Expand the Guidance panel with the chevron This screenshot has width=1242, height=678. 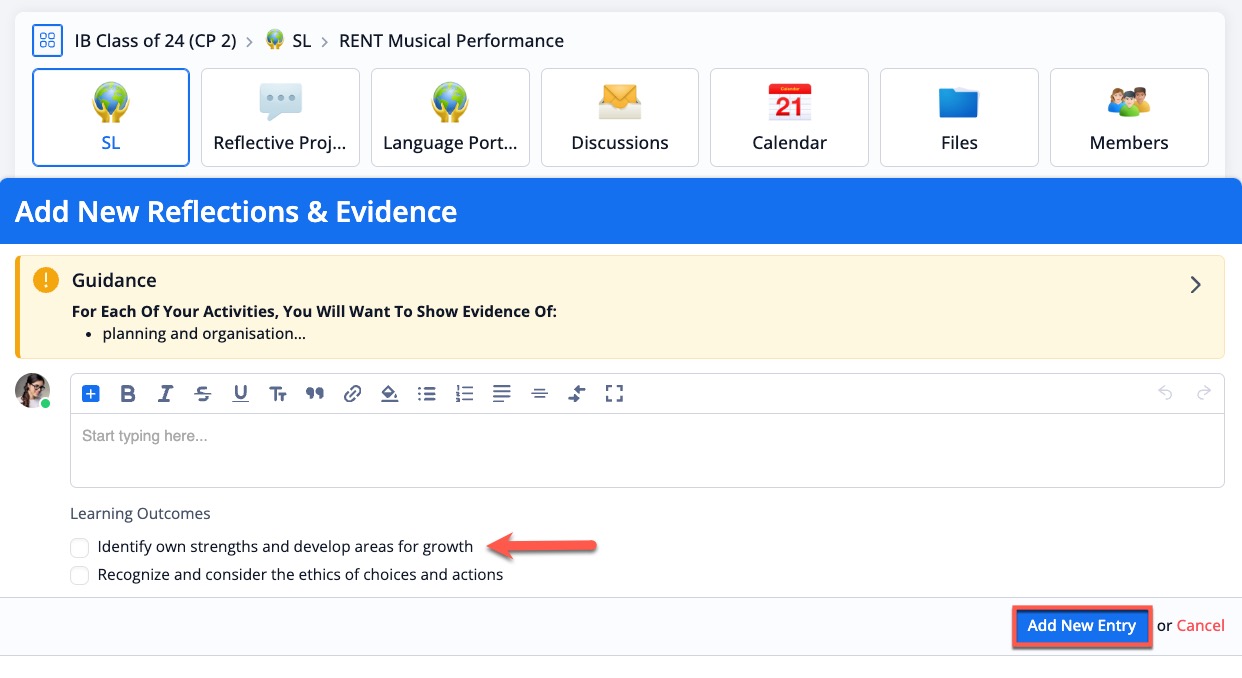tap(1195, 285)
